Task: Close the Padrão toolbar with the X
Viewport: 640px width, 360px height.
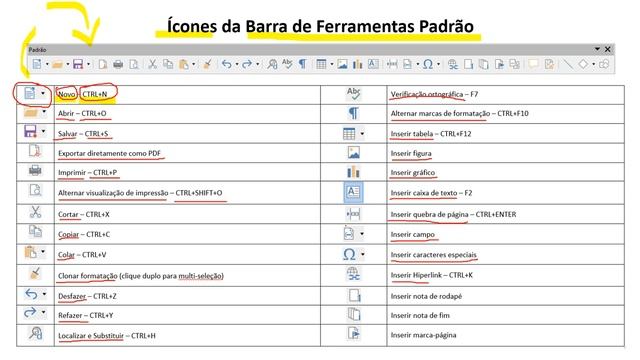Action: coord(607,49)
